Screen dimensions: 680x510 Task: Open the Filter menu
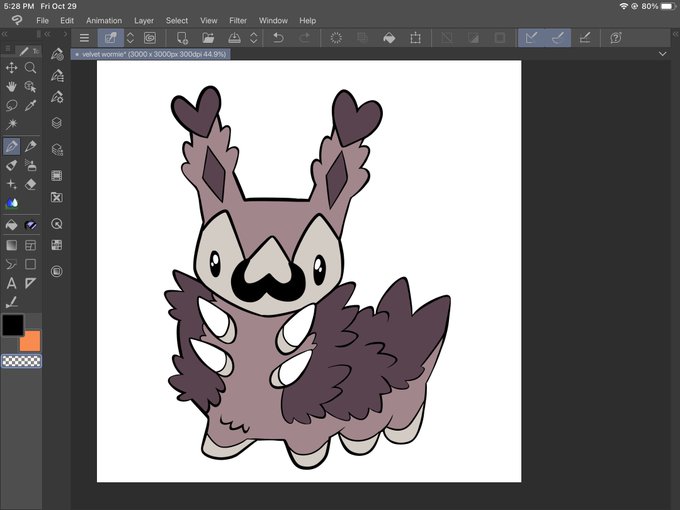coord(238,20)
